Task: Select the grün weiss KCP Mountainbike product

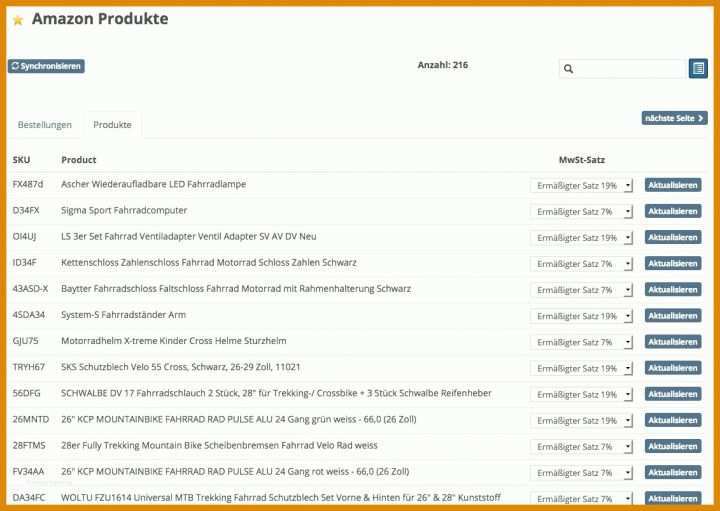Action: point(239,419)
